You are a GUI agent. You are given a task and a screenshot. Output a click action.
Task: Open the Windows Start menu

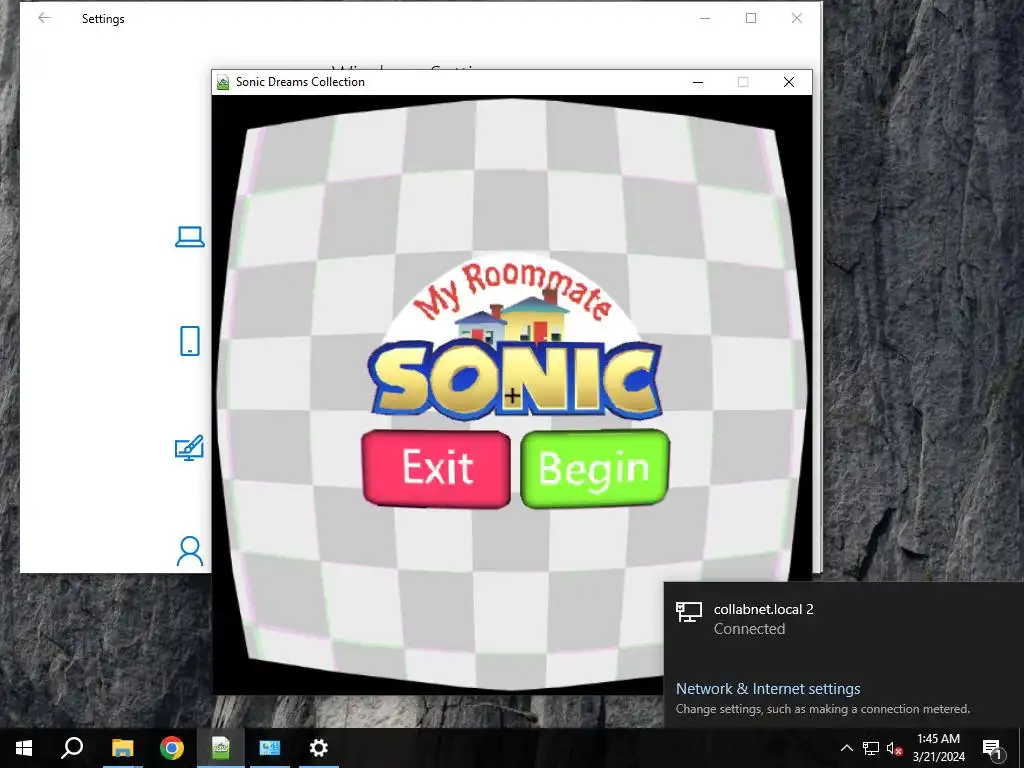coord(24,748)
